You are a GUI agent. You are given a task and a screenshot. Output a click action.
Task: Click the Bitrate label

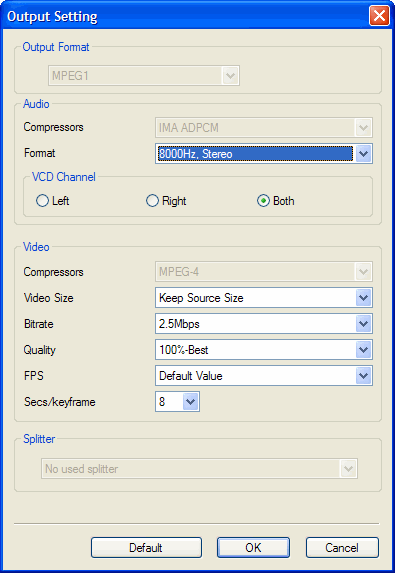(x=39, y=324)
